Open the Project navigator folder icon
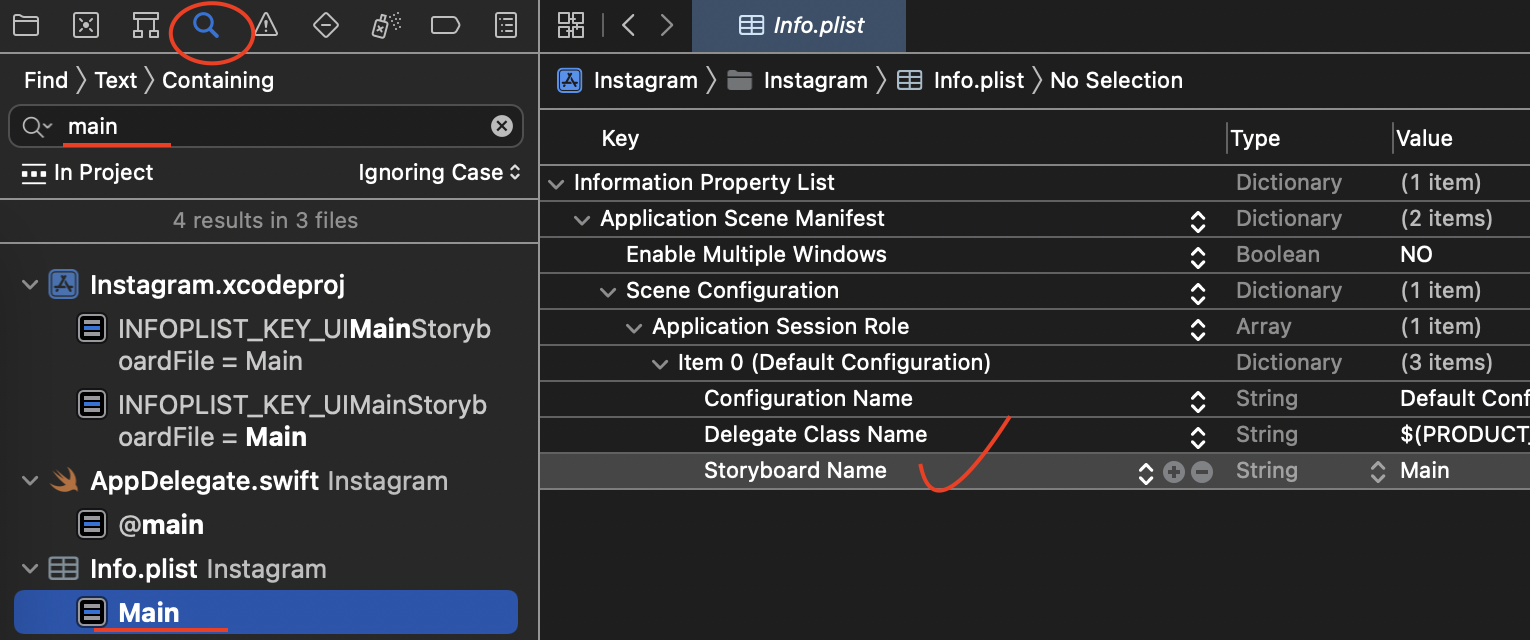Viewport: 1530px width, 640px height. click(26, 26)
